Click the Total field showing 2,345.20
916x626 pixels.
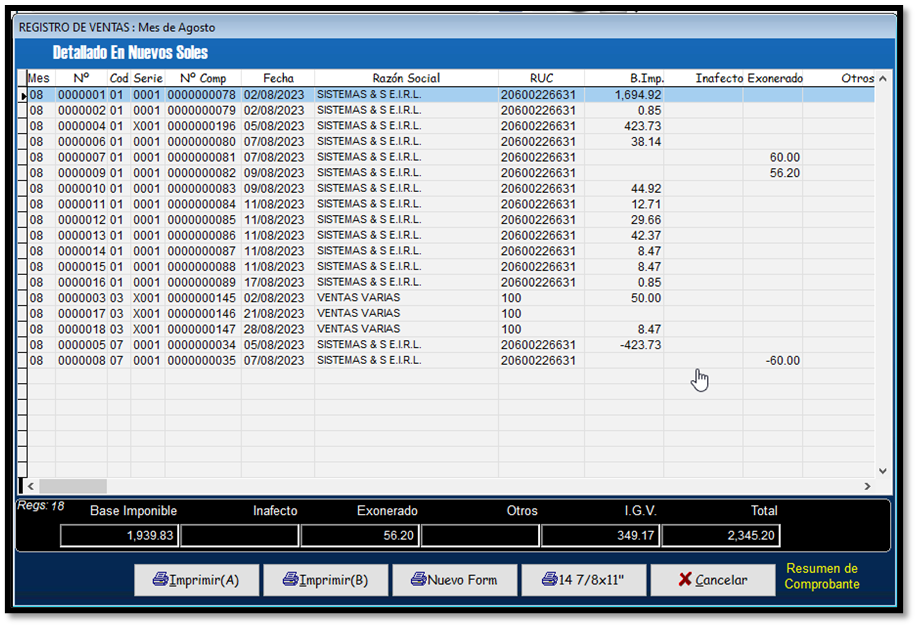point(720,536)
